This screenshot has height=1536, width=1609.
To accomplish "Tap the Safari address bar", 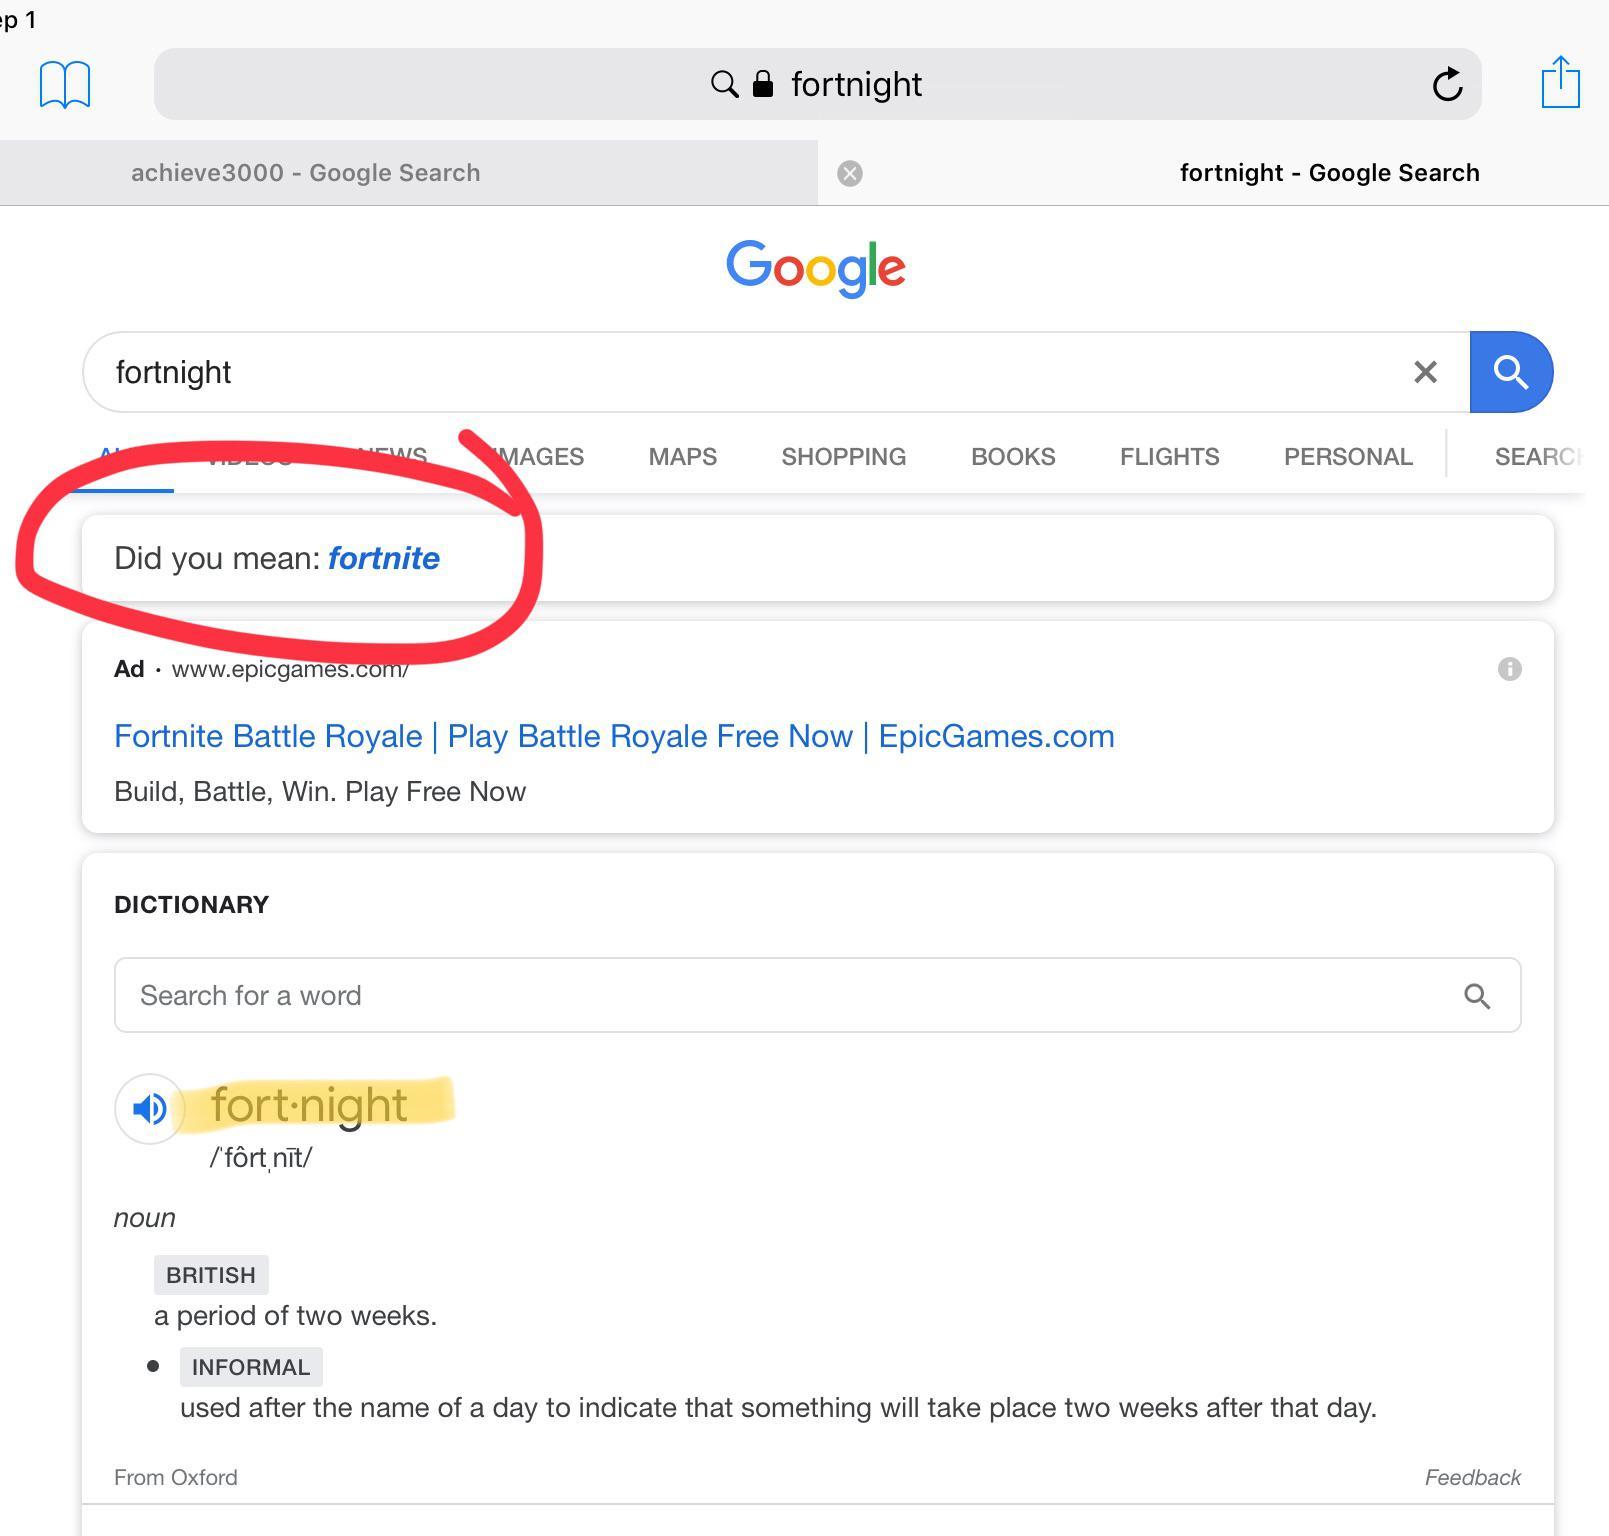I will 816,84.
